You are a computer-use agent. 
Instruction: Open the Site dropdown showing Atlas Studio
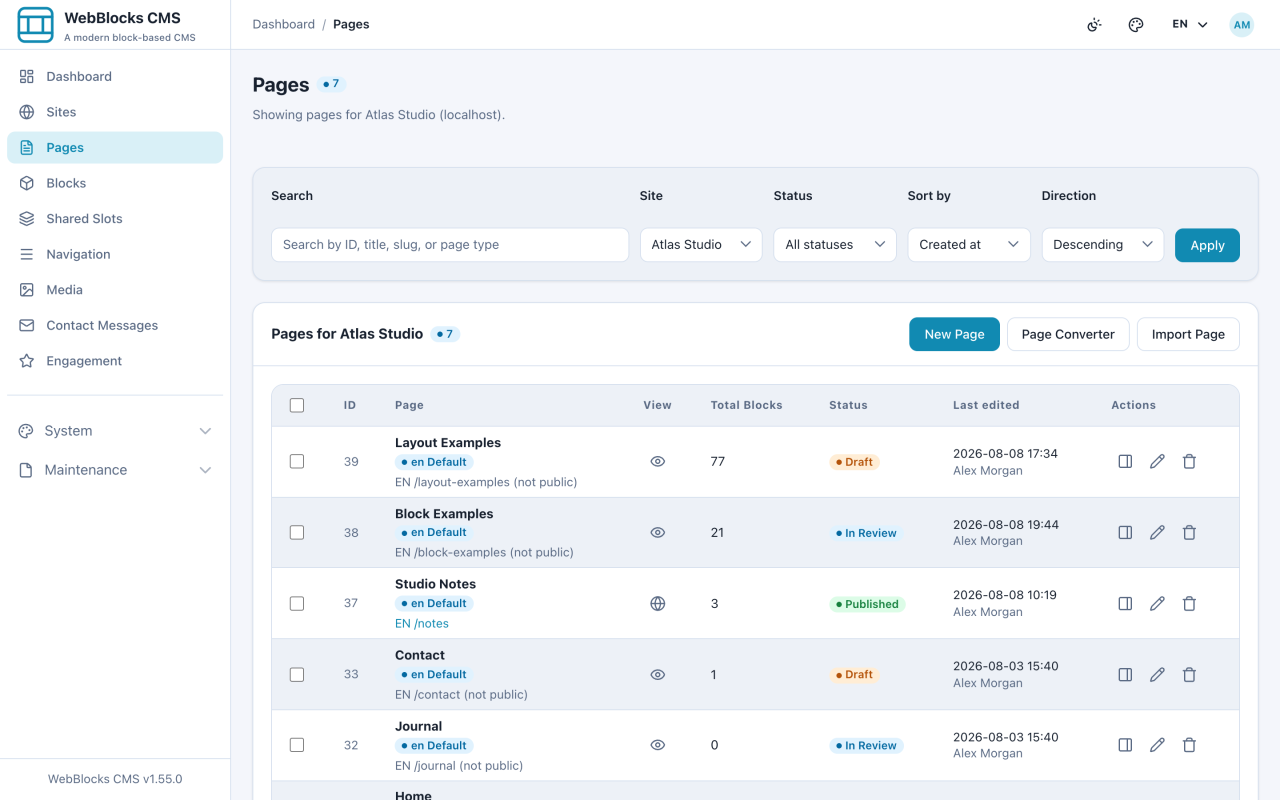[701, 245]
